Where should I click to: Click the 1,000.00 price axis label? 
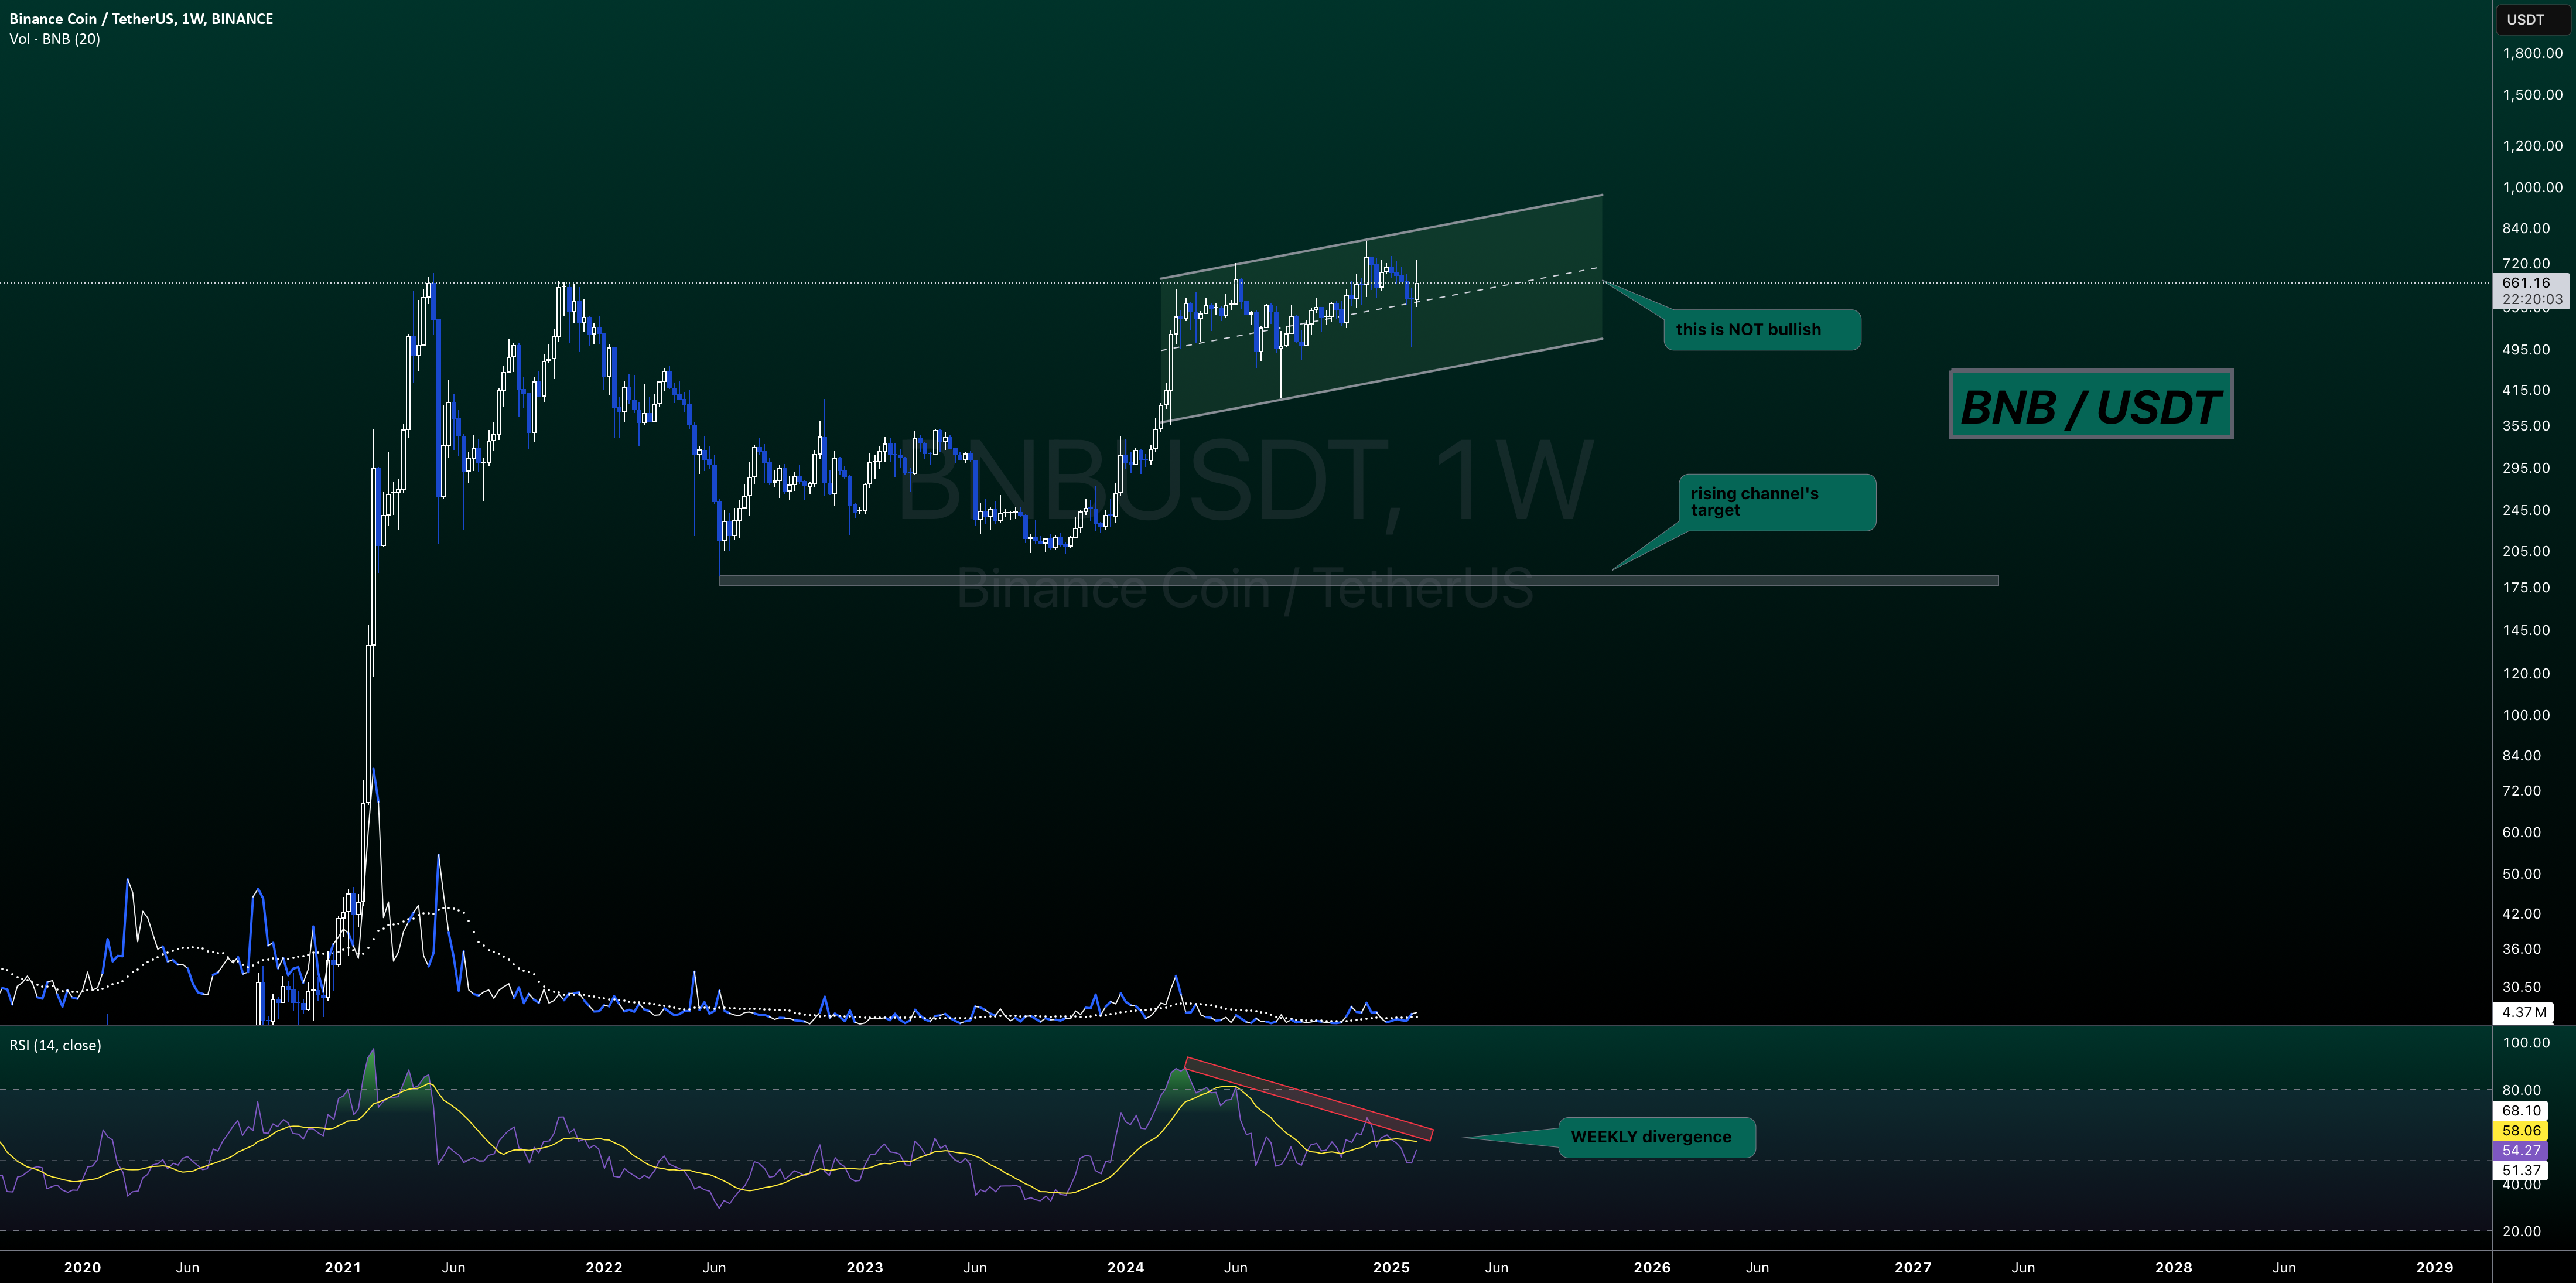2532,187
